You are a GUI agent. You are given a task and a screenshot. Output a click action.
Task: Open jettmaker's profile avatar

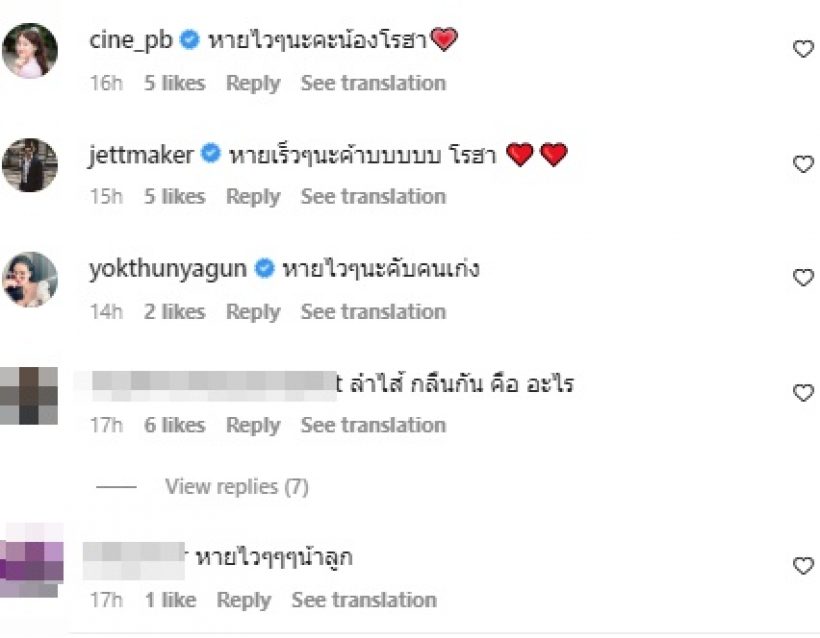[31, 165]
